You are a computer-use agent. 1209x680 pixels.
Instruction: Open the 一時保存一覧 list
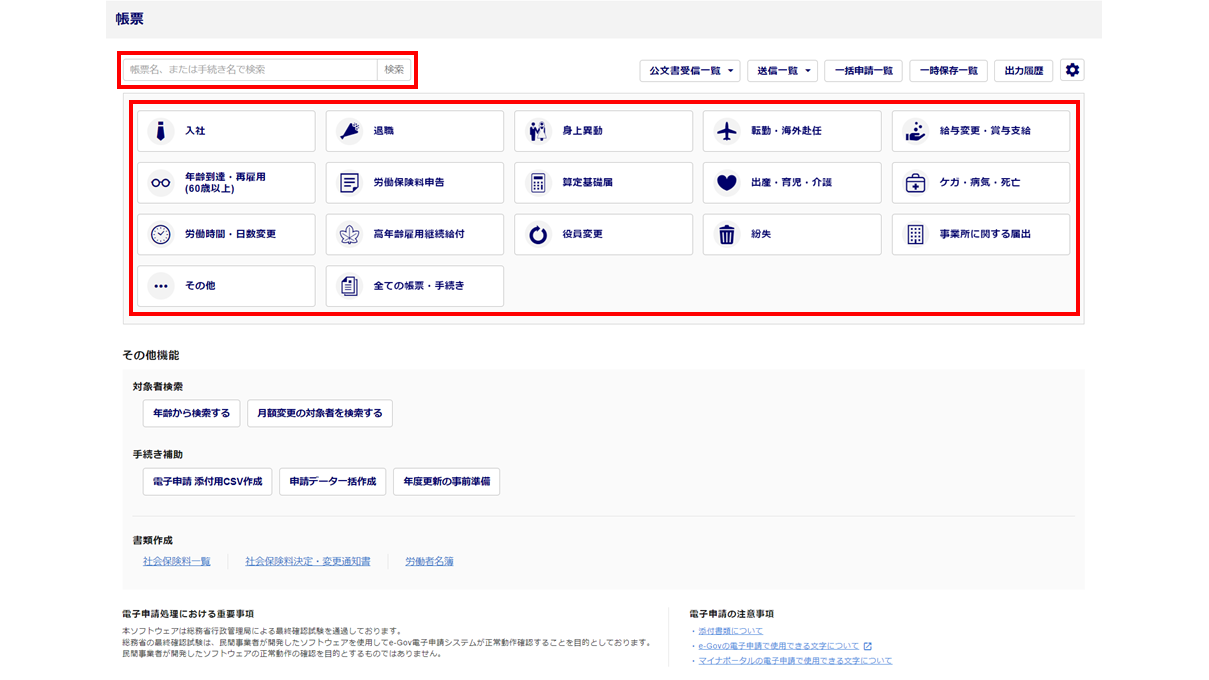(x=949, y=71)
